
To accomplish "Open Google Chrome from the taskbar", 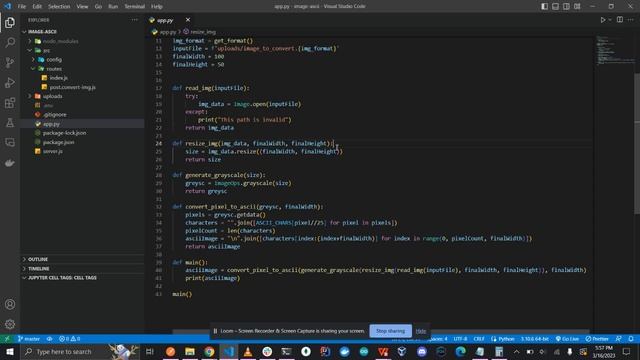I will coord(209,351).
